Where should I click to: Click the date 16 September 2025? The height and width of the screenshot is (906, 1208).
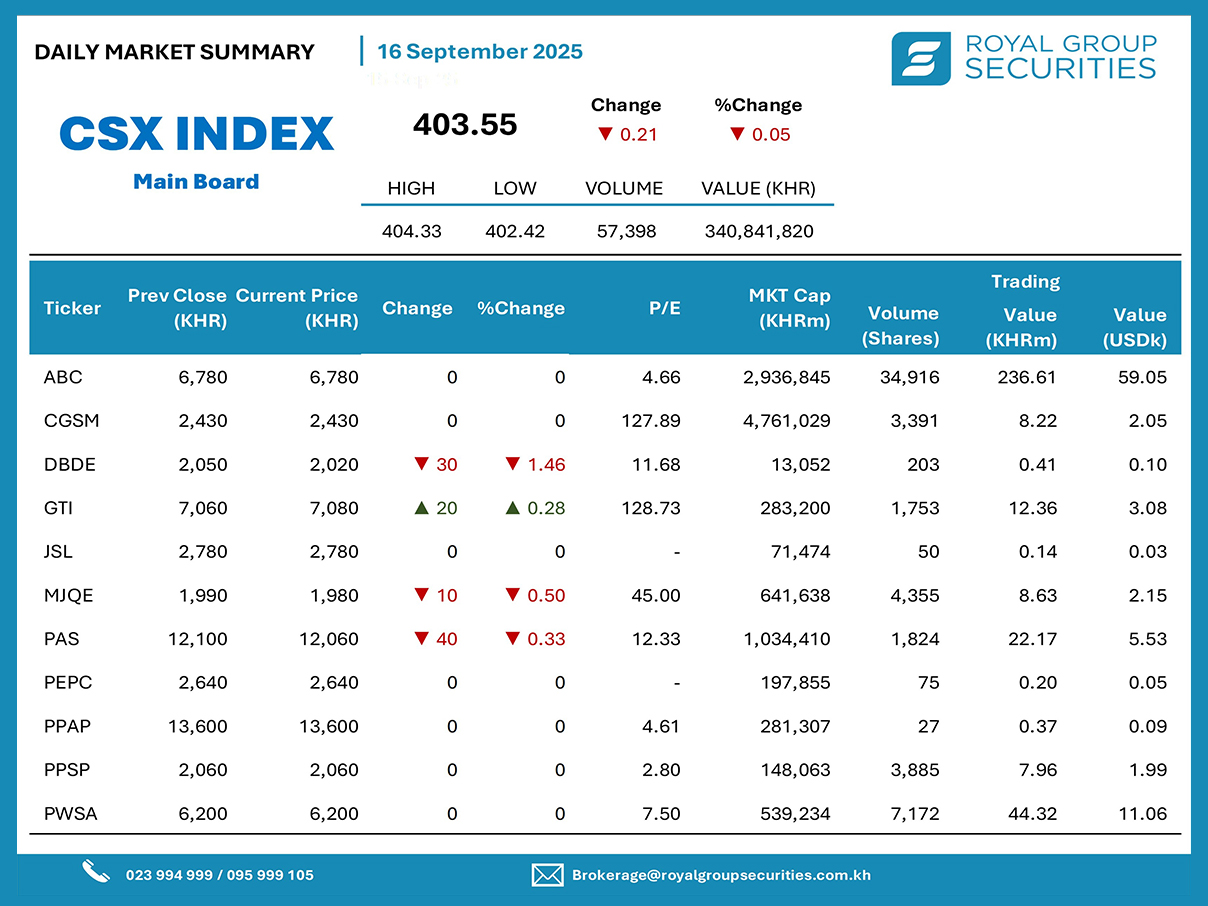(480, 52)
